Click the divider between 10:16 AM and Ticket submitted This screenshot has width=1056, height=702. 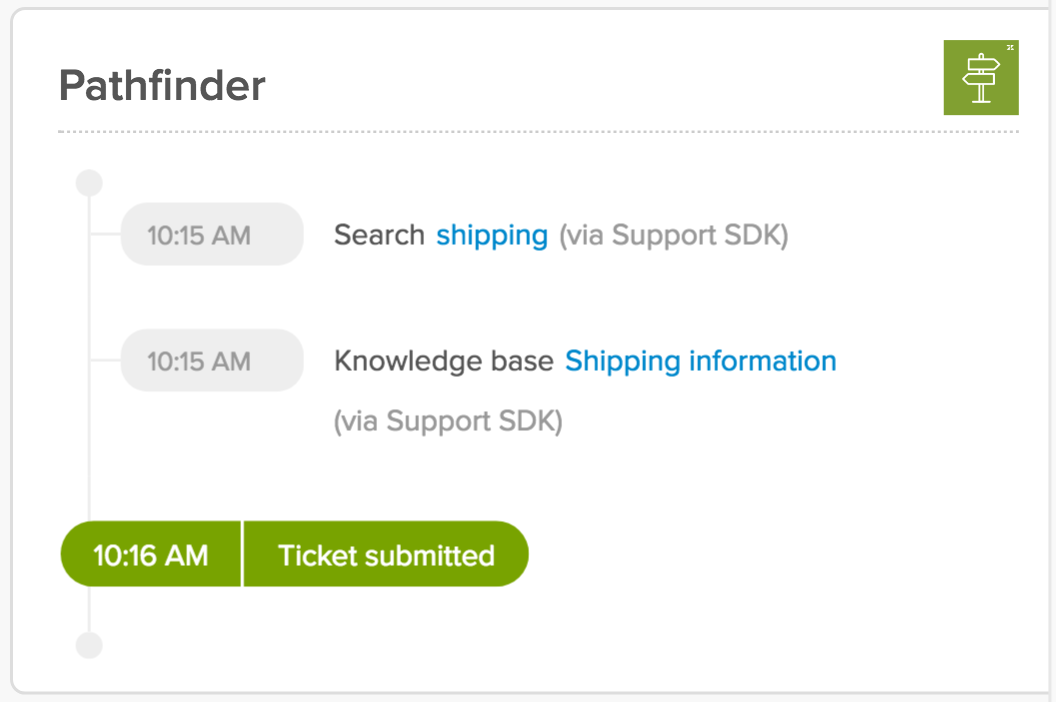tap(242, 554)
